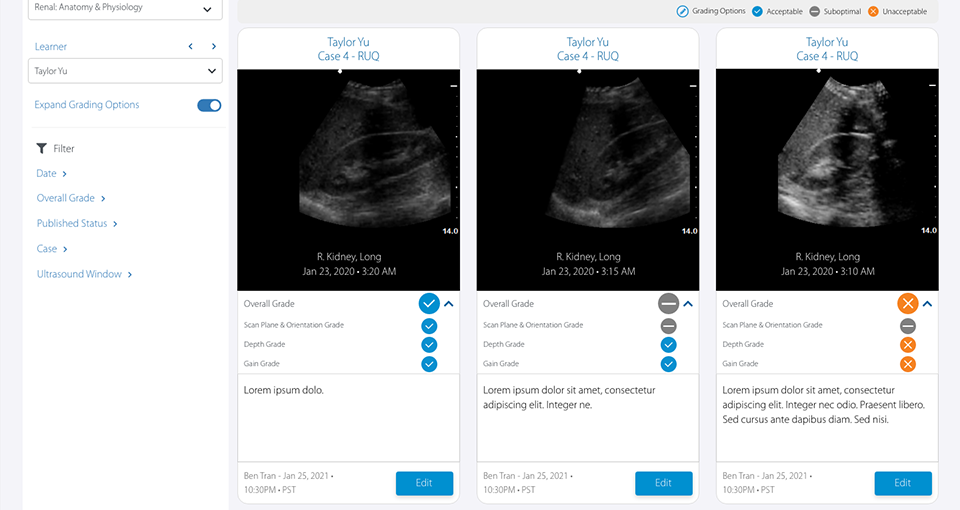Expand the Published Status filter
Viewport: 960px width, 510px height.
77,223
